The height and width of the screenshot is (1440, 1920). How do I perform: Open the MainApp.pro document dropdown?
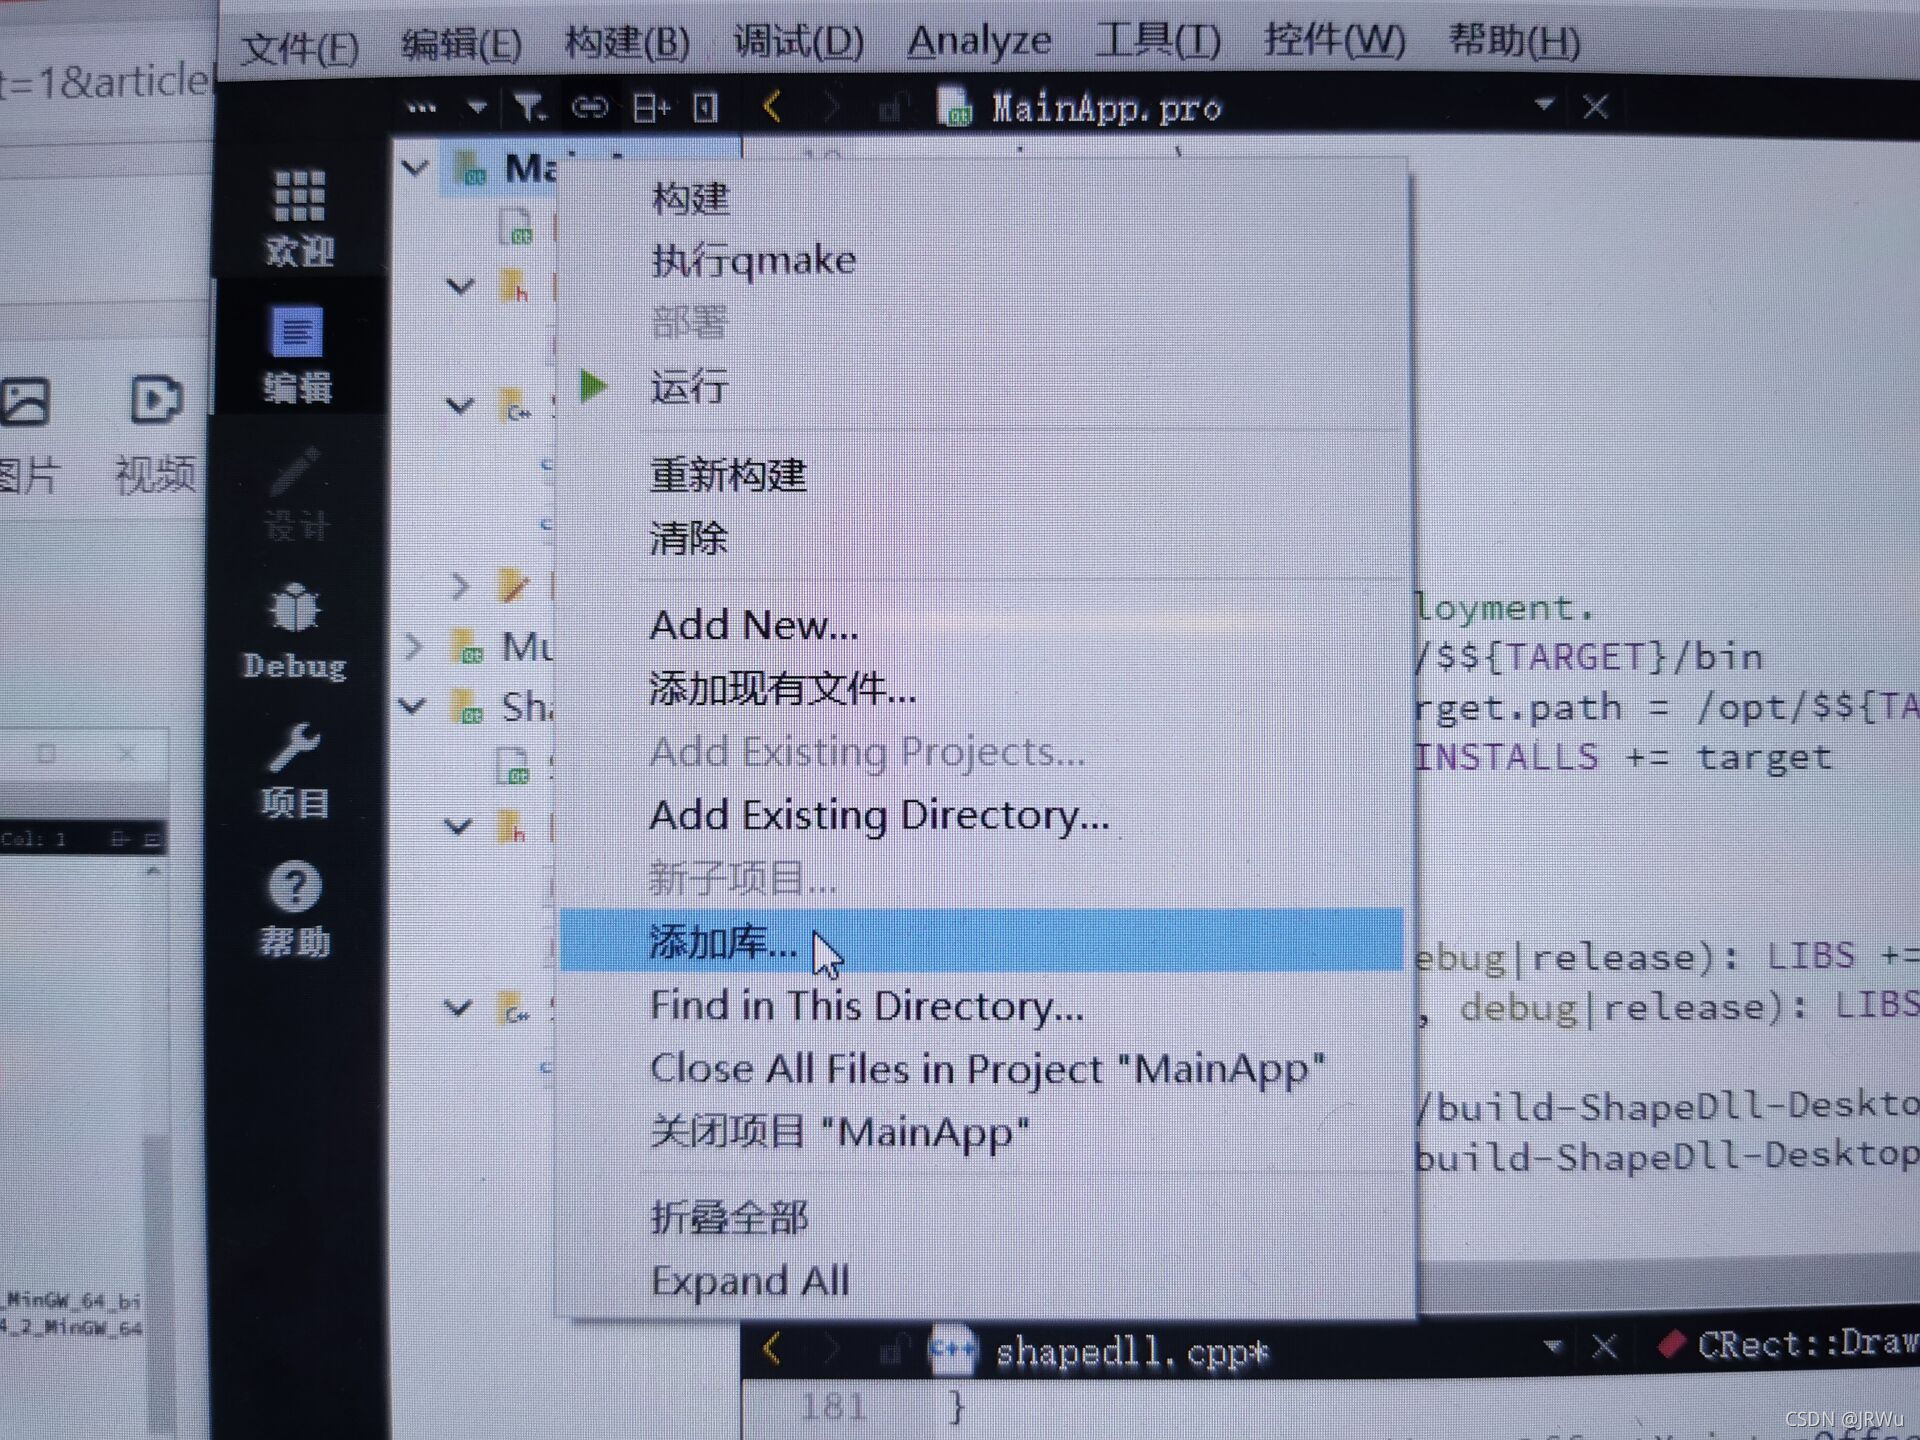(x=1544, y=104)
